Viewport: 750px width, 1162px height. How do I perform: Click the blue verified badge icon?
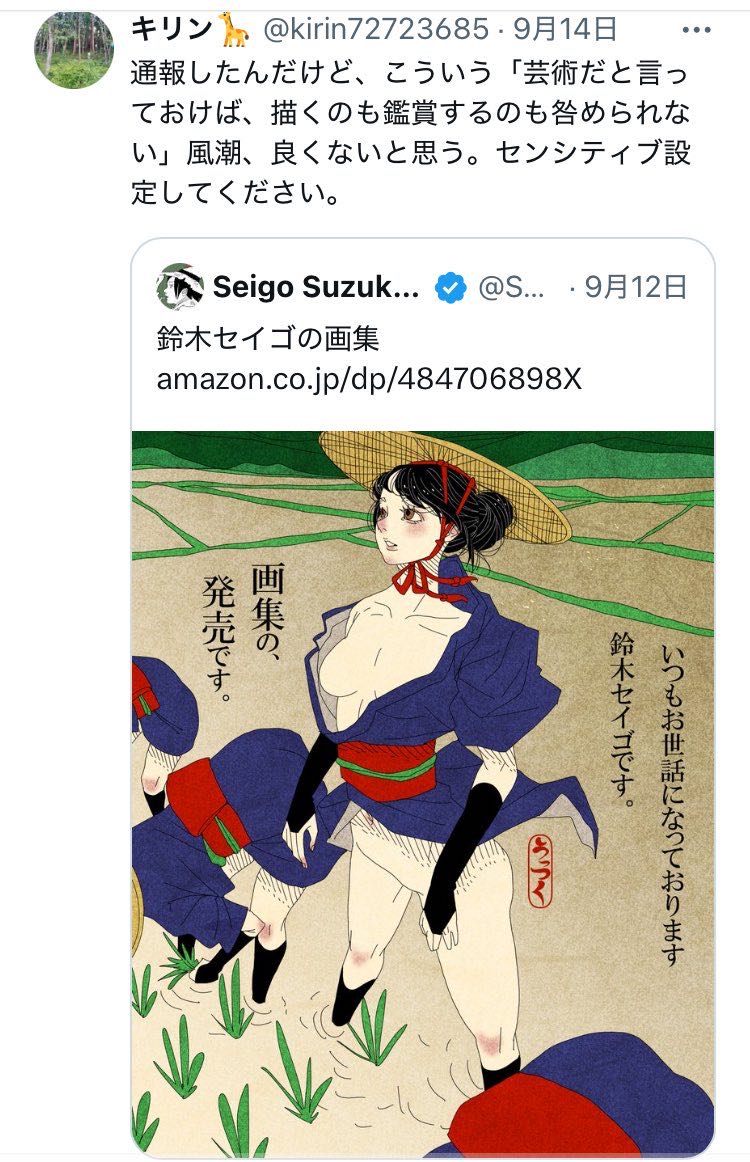pyautogui.click(x=450, y=288)
